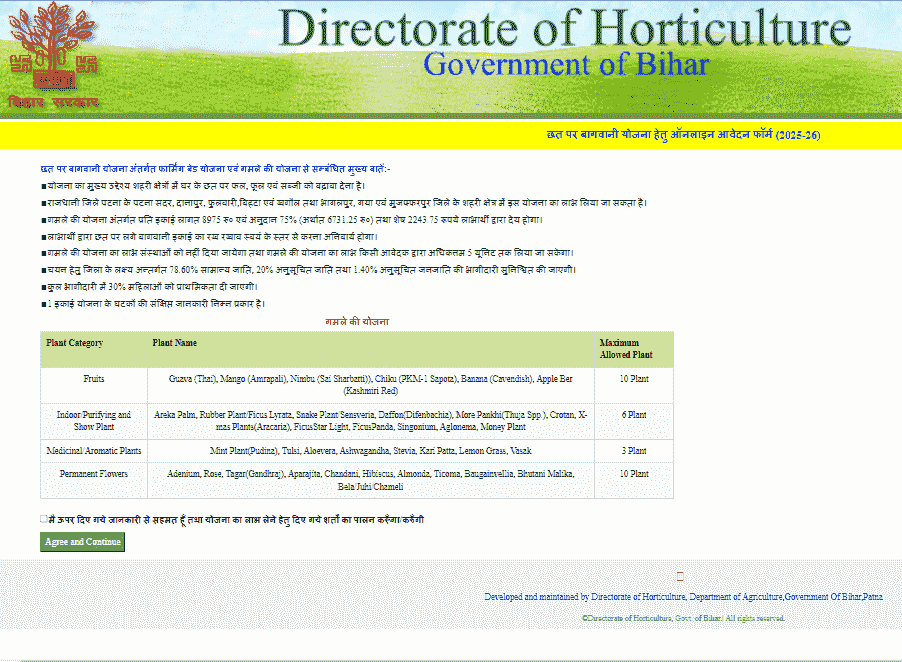
Task: Click the copyright notice in the footer
Action: (683, 619)
